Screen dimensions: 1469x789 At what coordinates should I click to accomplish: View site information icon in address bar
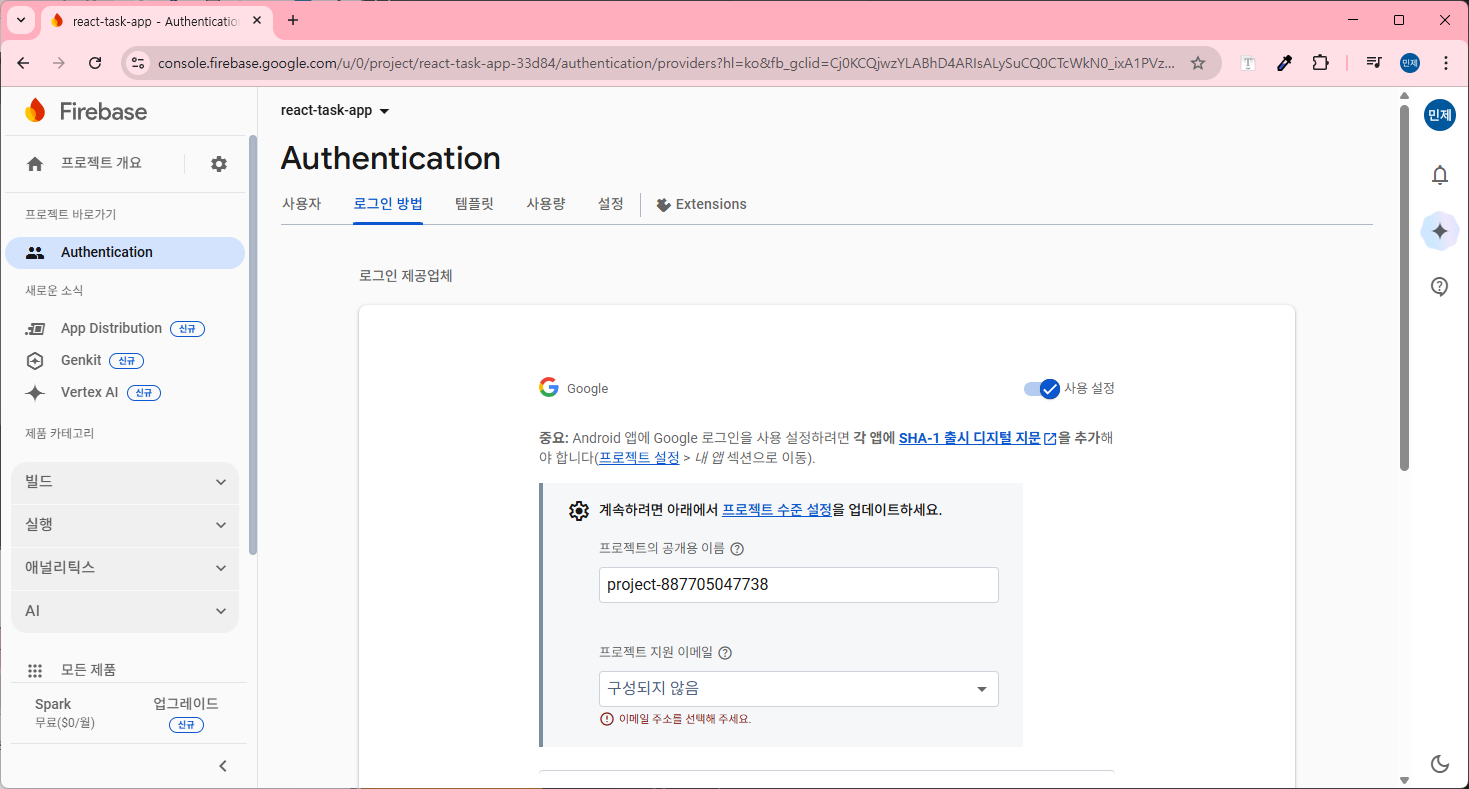point(138,63)
